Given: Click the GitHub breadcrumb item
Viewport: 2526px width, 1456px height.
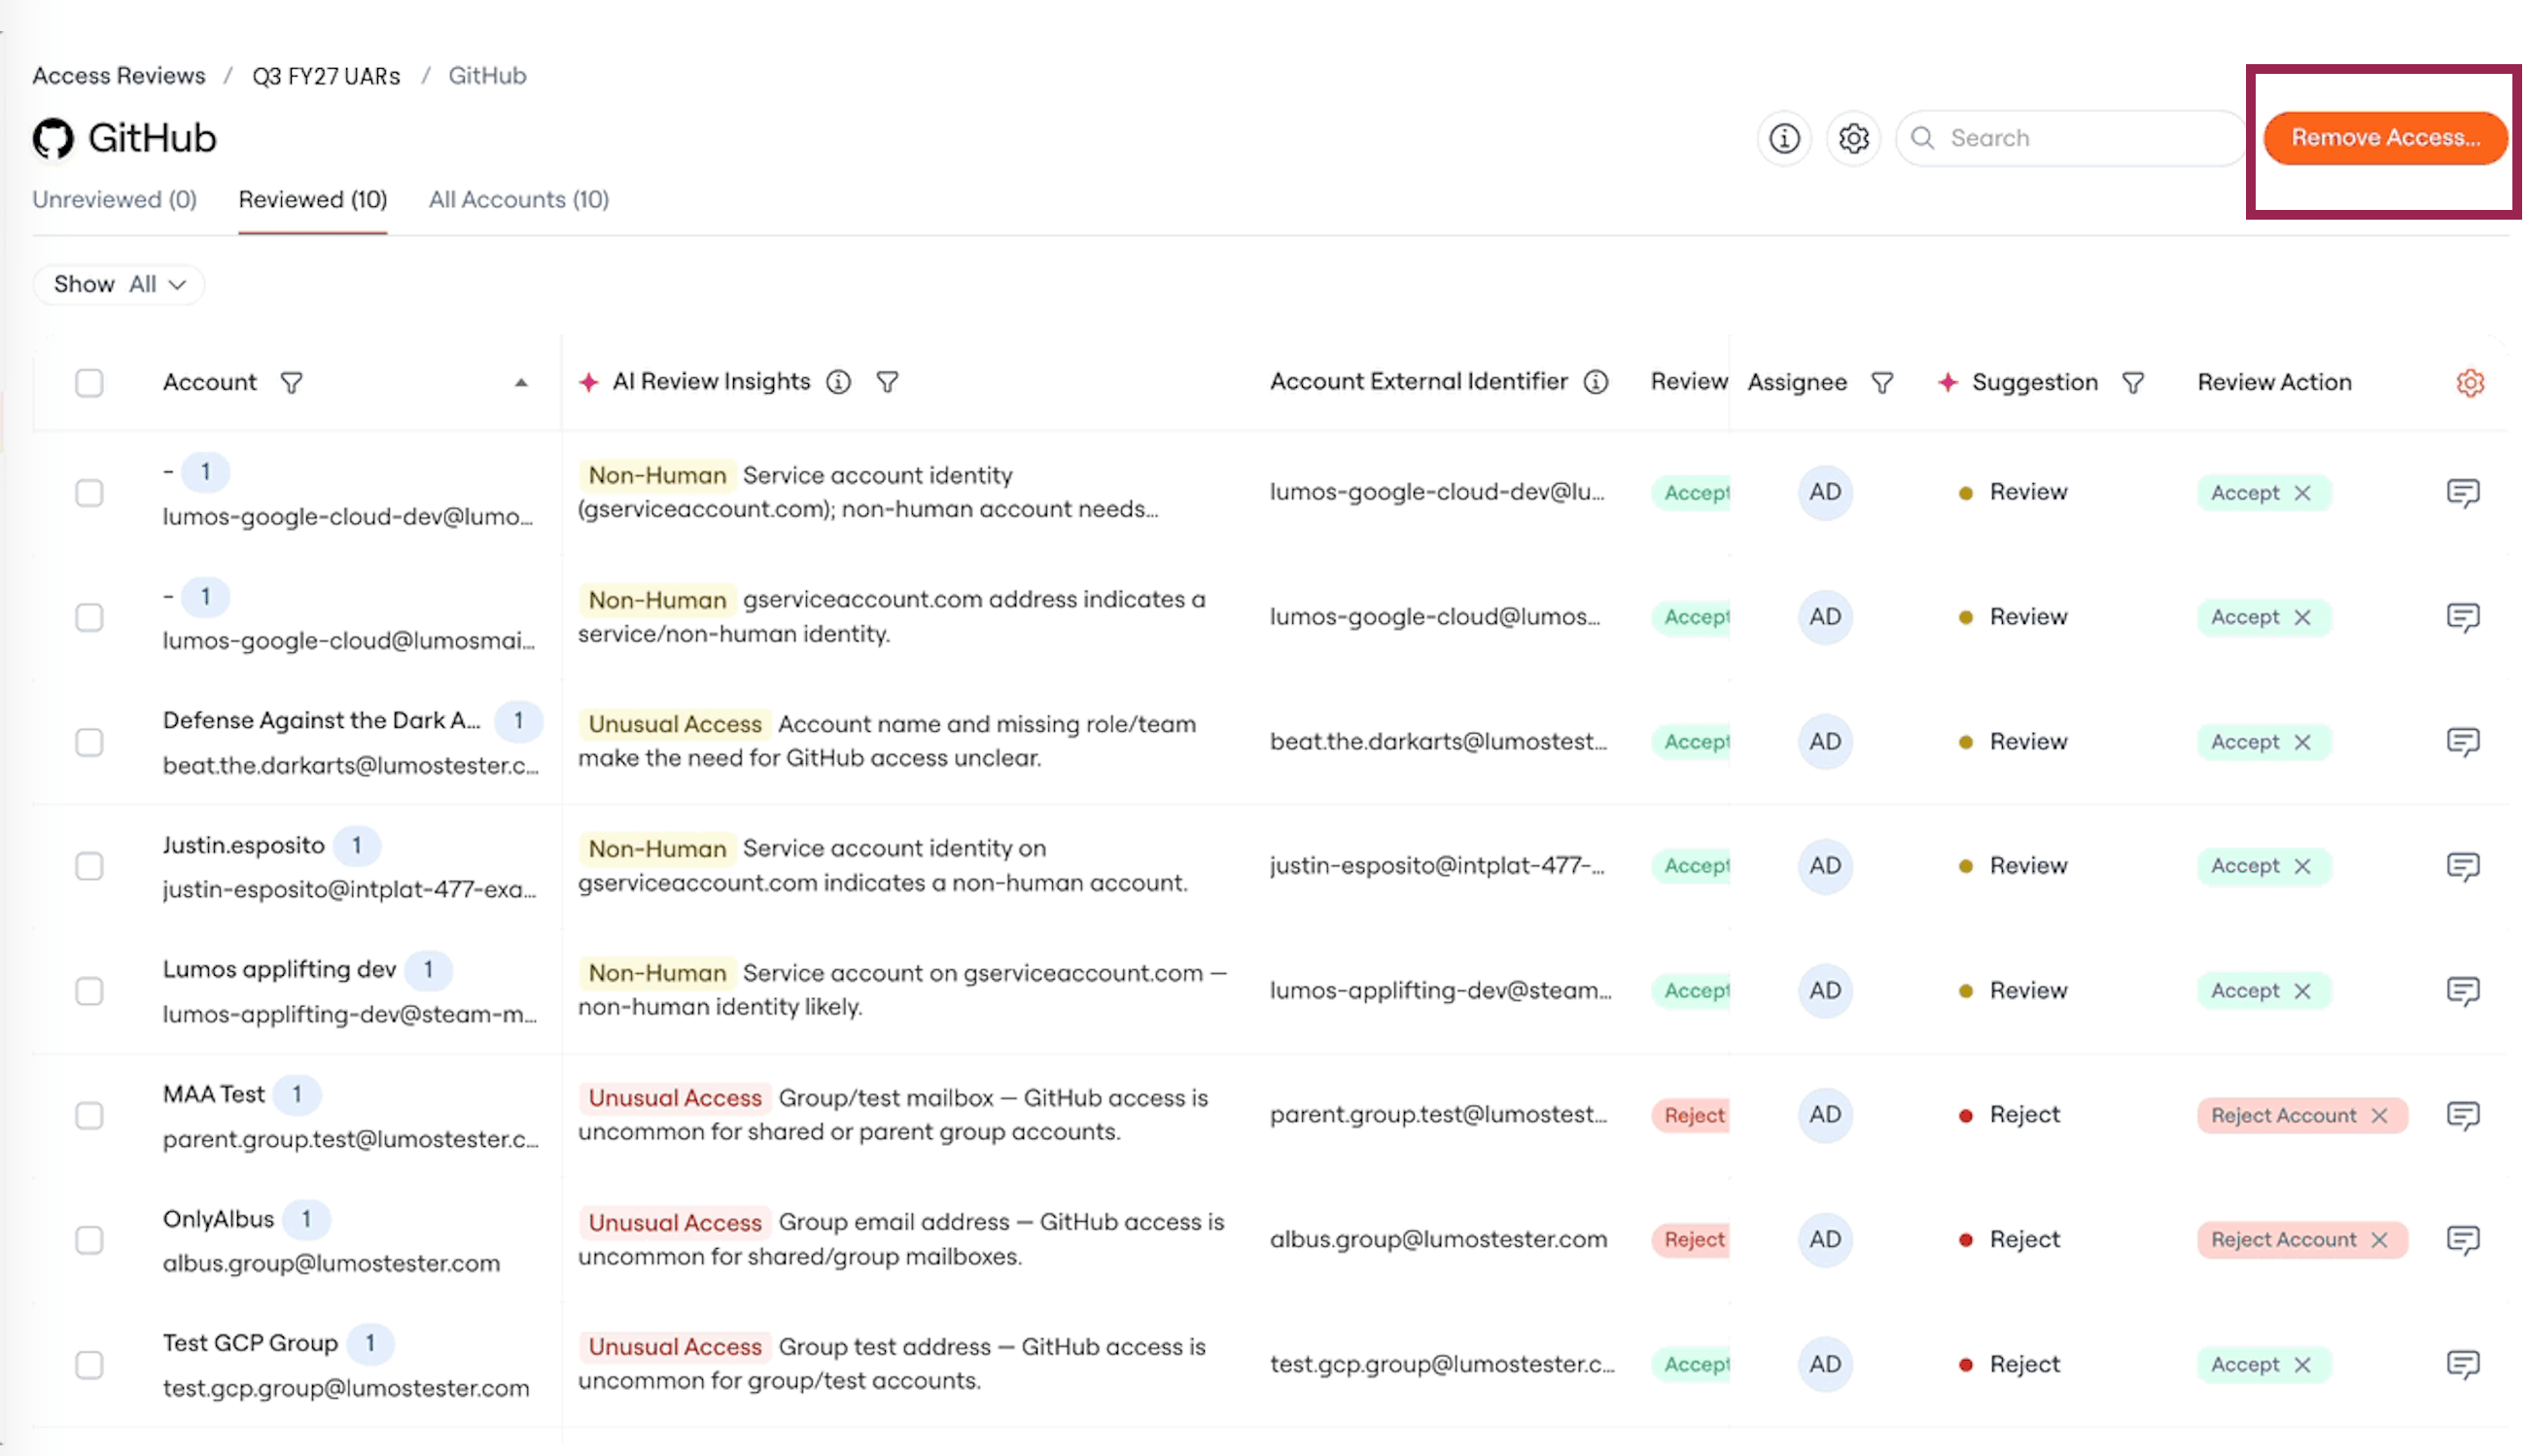Looking at the screenshot, I should [x=488, y=76].
